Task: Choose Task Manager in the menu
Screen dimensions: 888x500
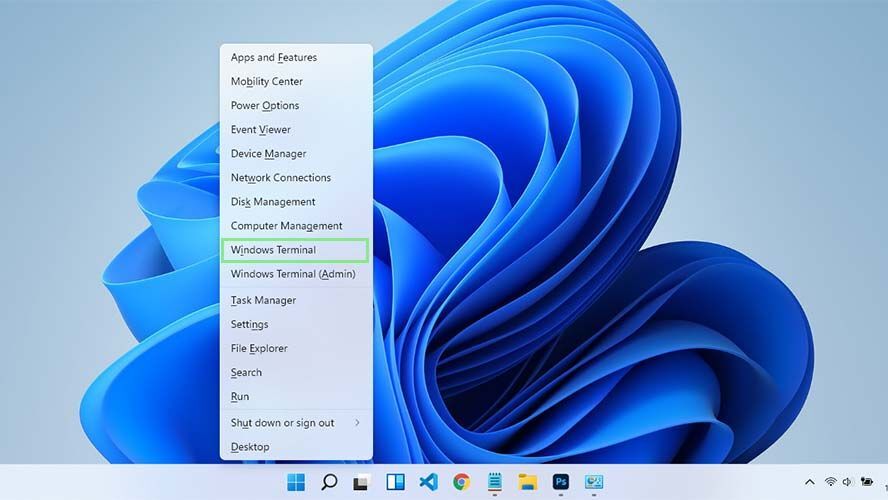Action: [x=263, y=300]
